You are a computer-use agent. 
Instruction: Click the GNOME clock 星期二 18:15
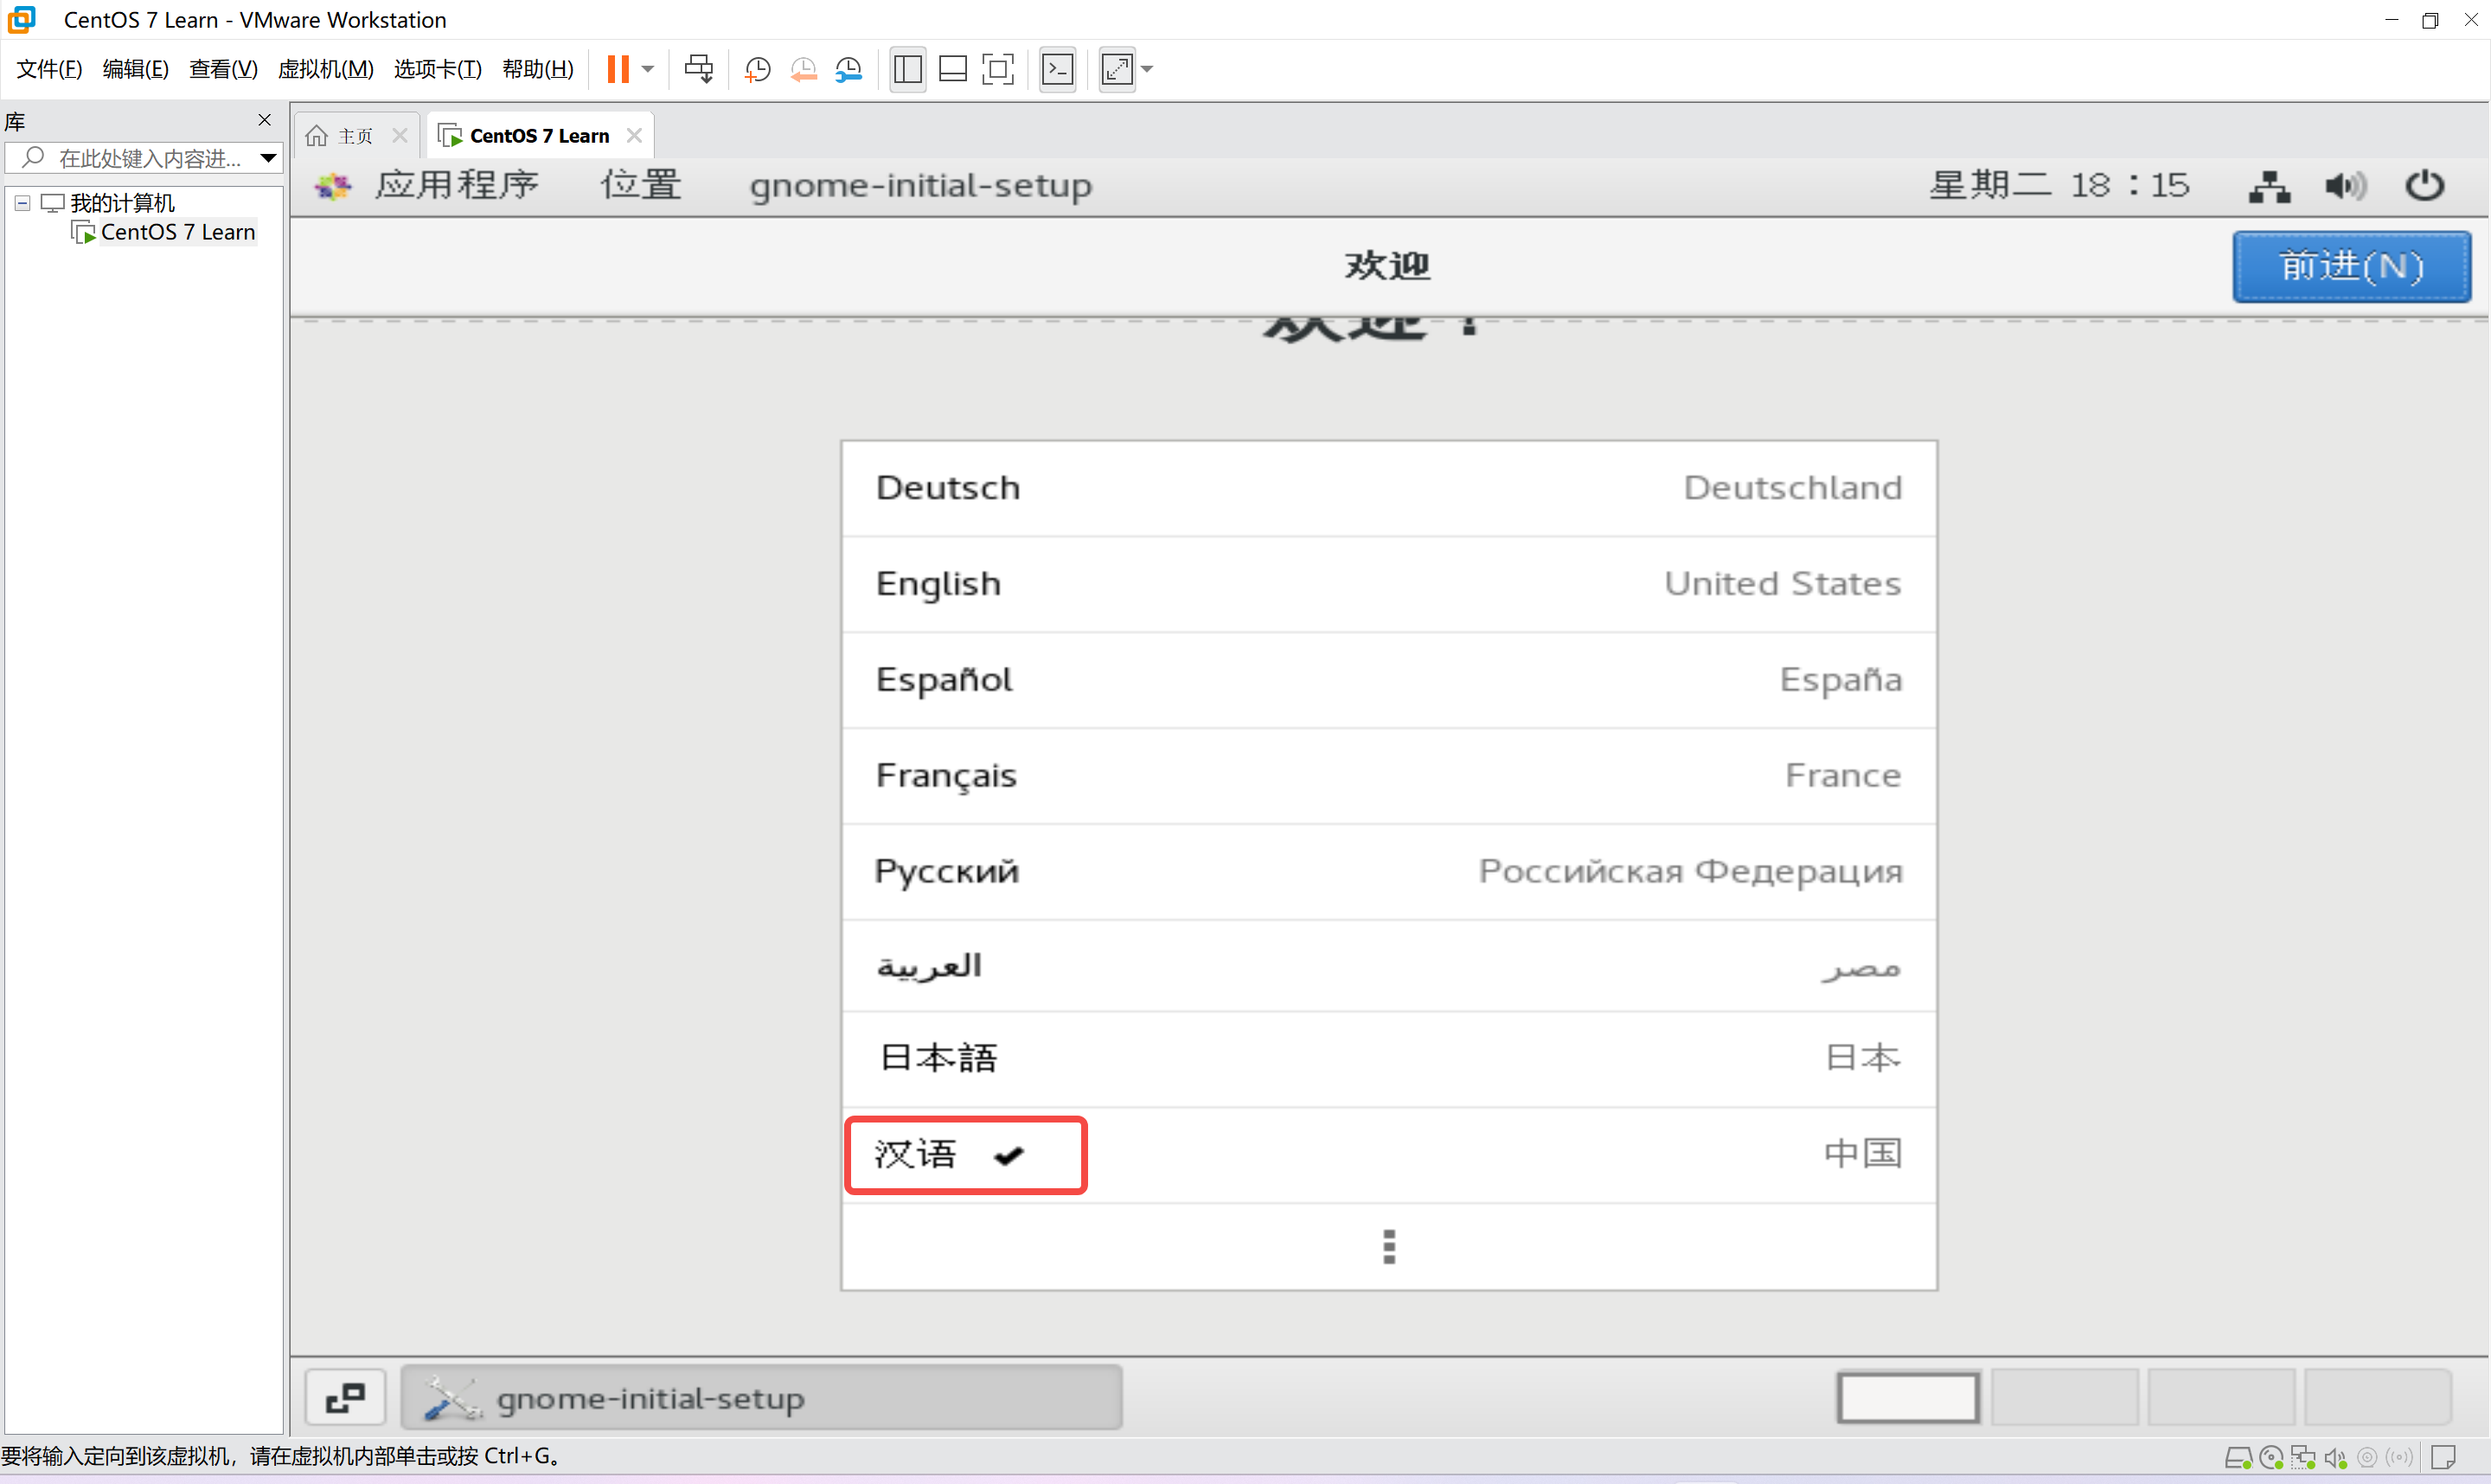coord(2060,186)
